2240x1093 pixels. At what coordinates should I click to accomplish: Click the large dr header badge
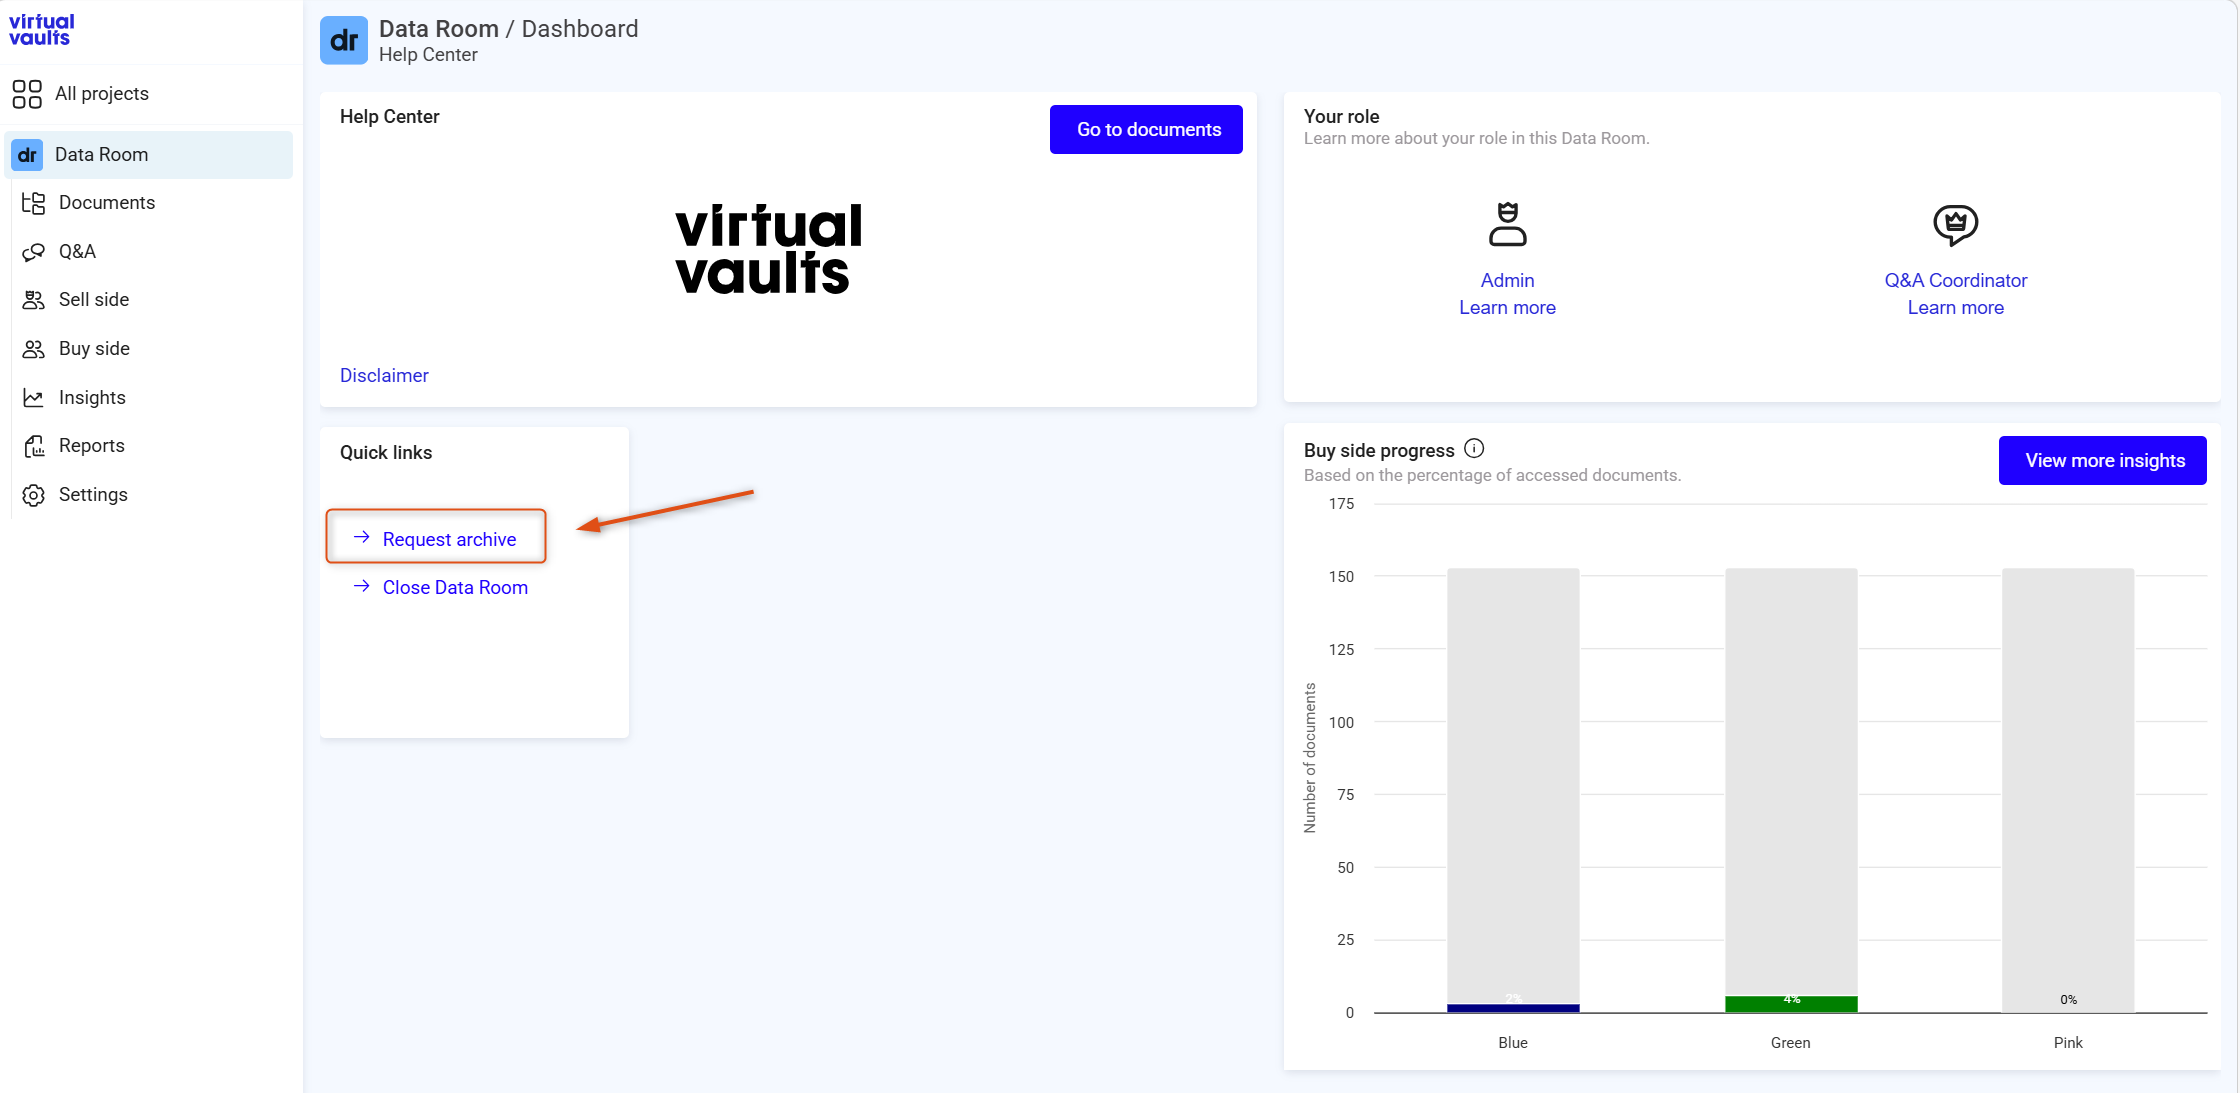tap(344, 40)
